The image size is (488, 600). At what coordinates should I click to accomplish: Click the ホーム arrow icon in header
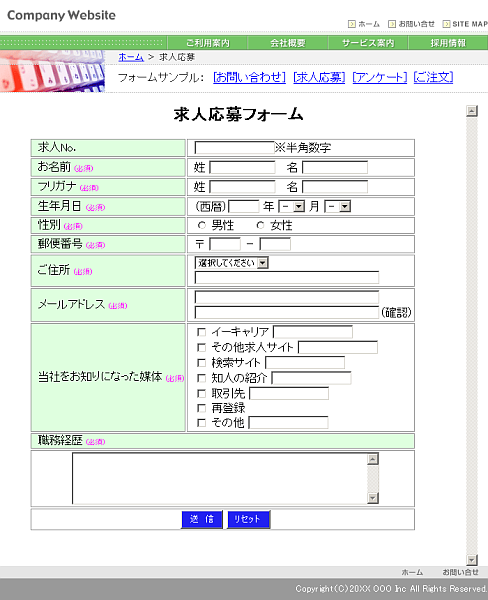[x=352, y=24]
